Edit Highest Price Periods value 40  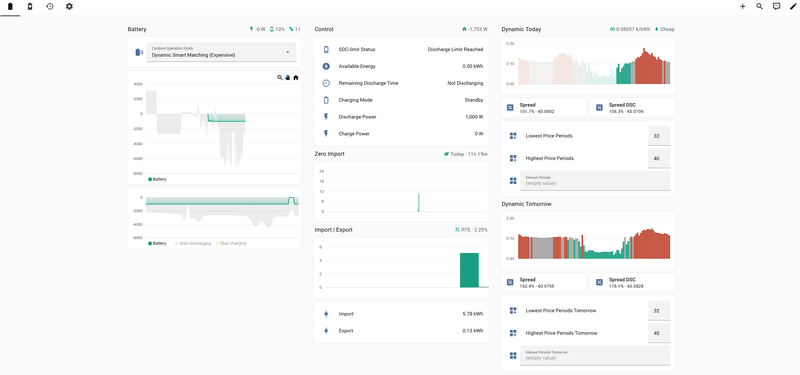tap(659, 158)
